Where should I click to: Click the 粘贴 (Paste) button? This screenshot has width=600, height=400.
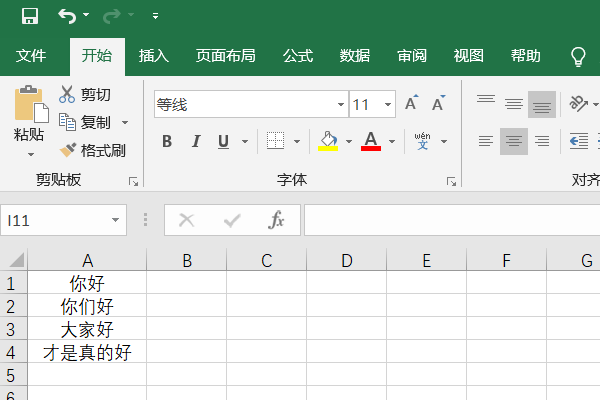point(29,121)
